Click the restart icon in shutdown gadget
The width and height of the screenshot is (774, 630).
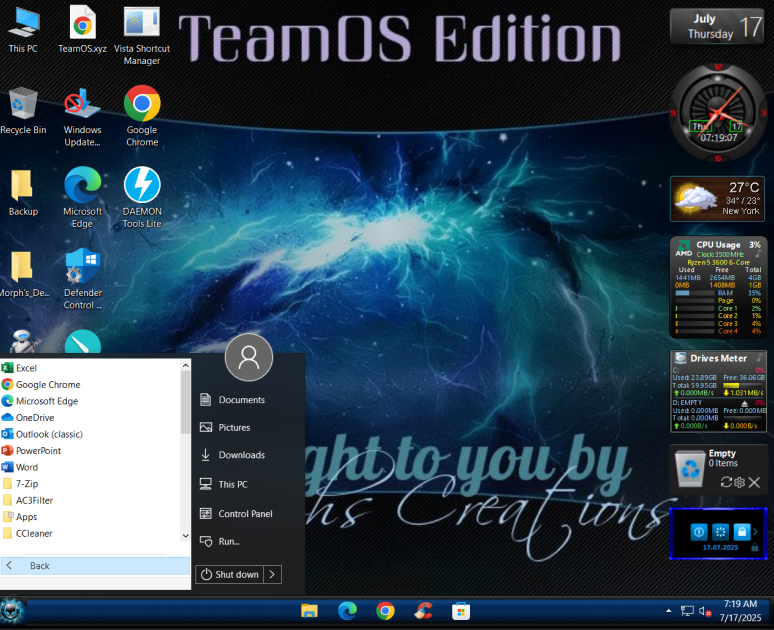[x=720, y=532]
